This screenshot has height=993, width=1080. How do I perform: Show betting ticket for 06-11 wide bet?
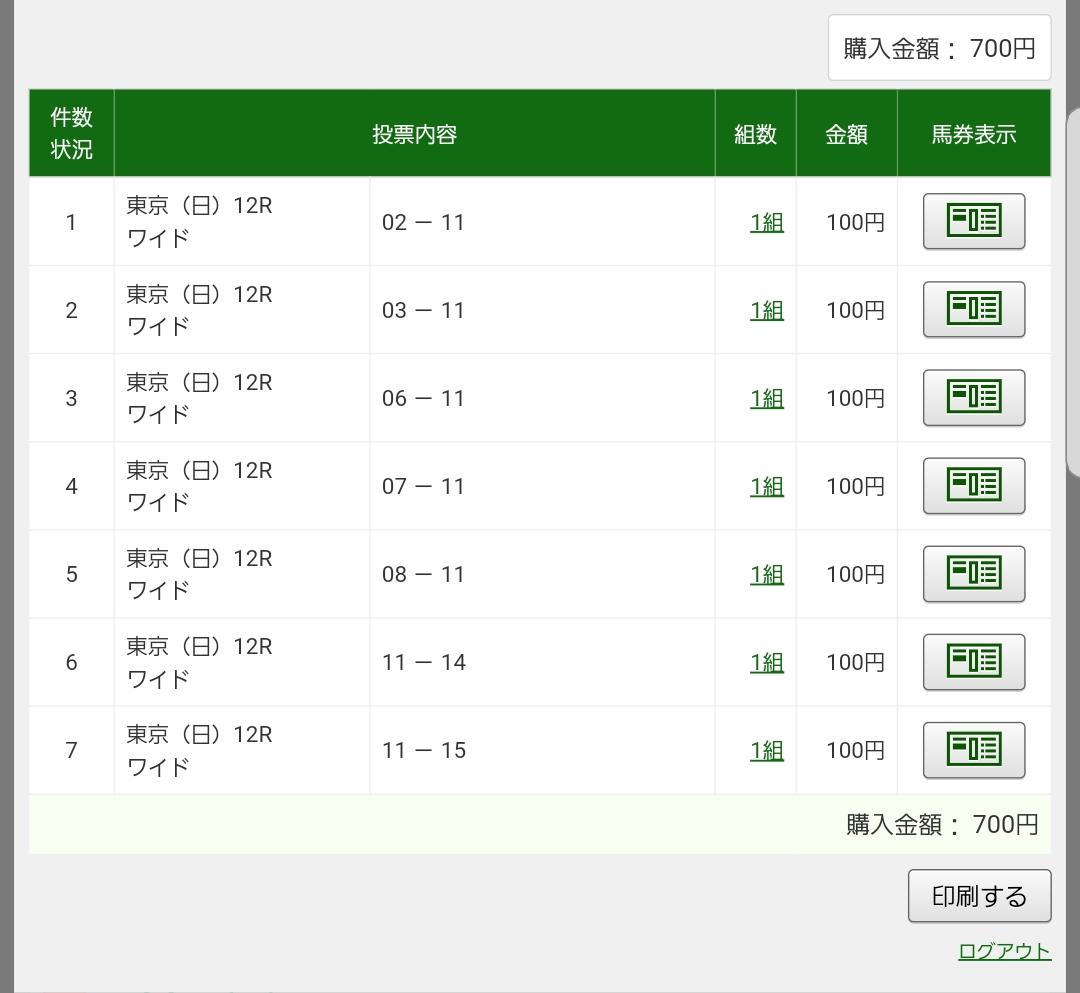[x=973, y=397]
